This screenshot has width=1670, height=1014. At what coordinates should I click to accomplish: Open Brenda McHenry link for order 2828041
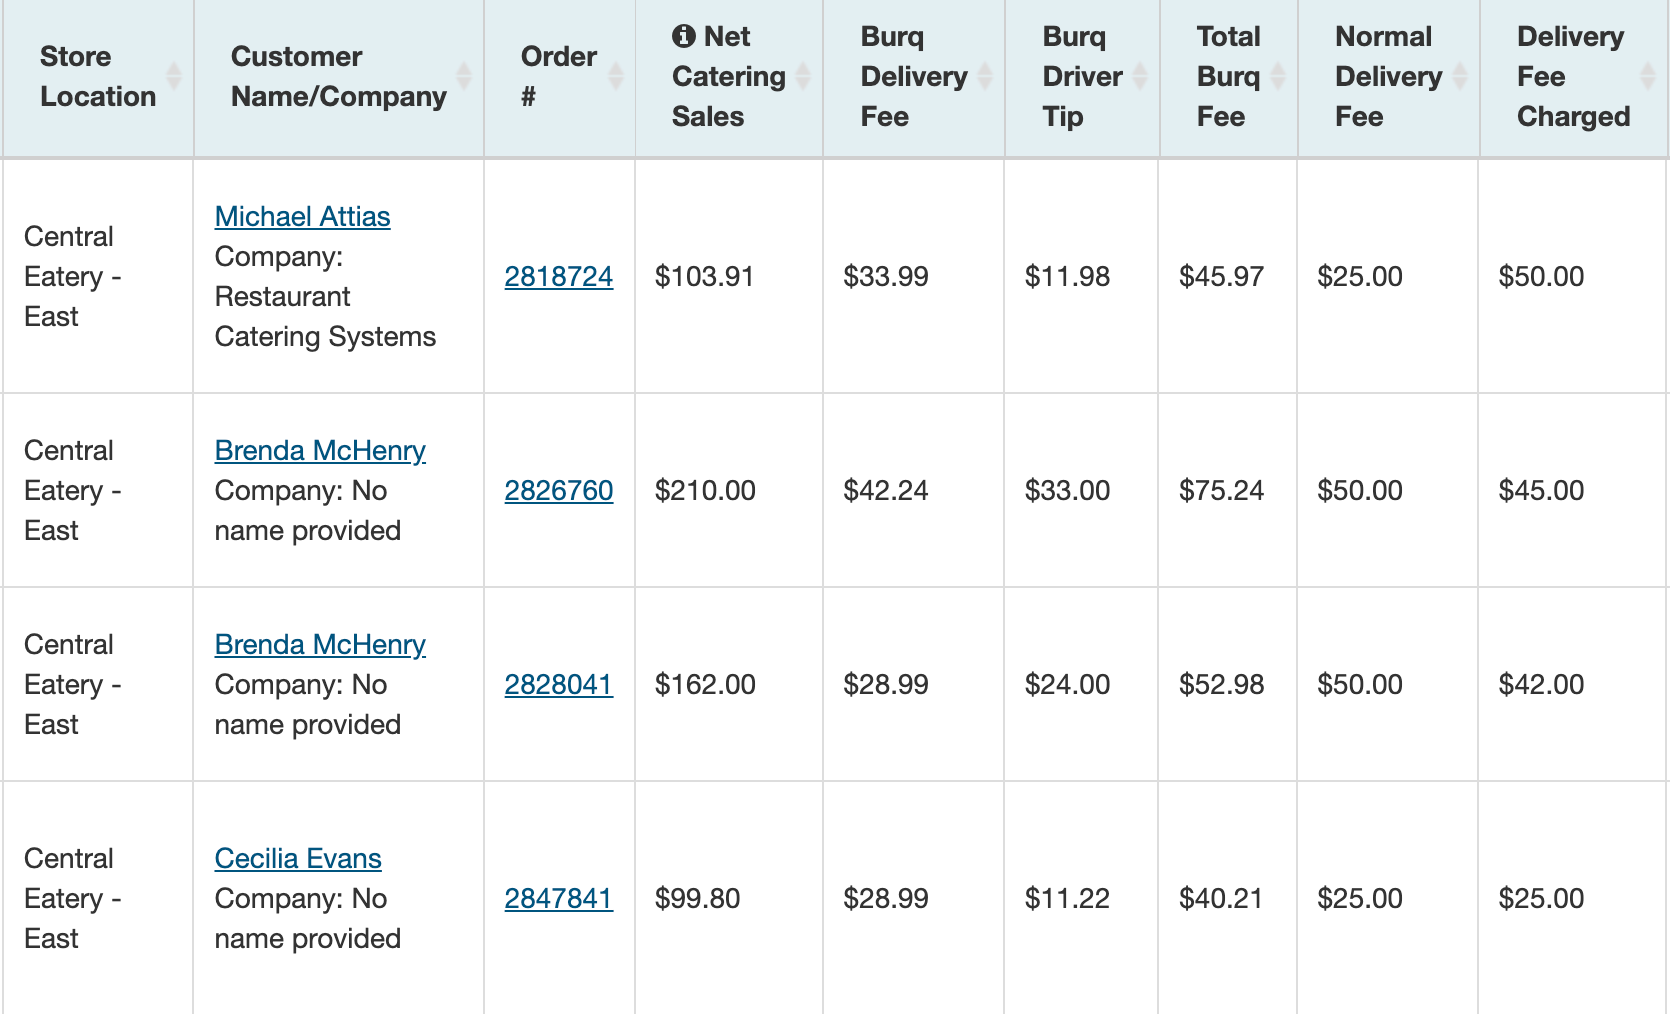tap(320, 645)
